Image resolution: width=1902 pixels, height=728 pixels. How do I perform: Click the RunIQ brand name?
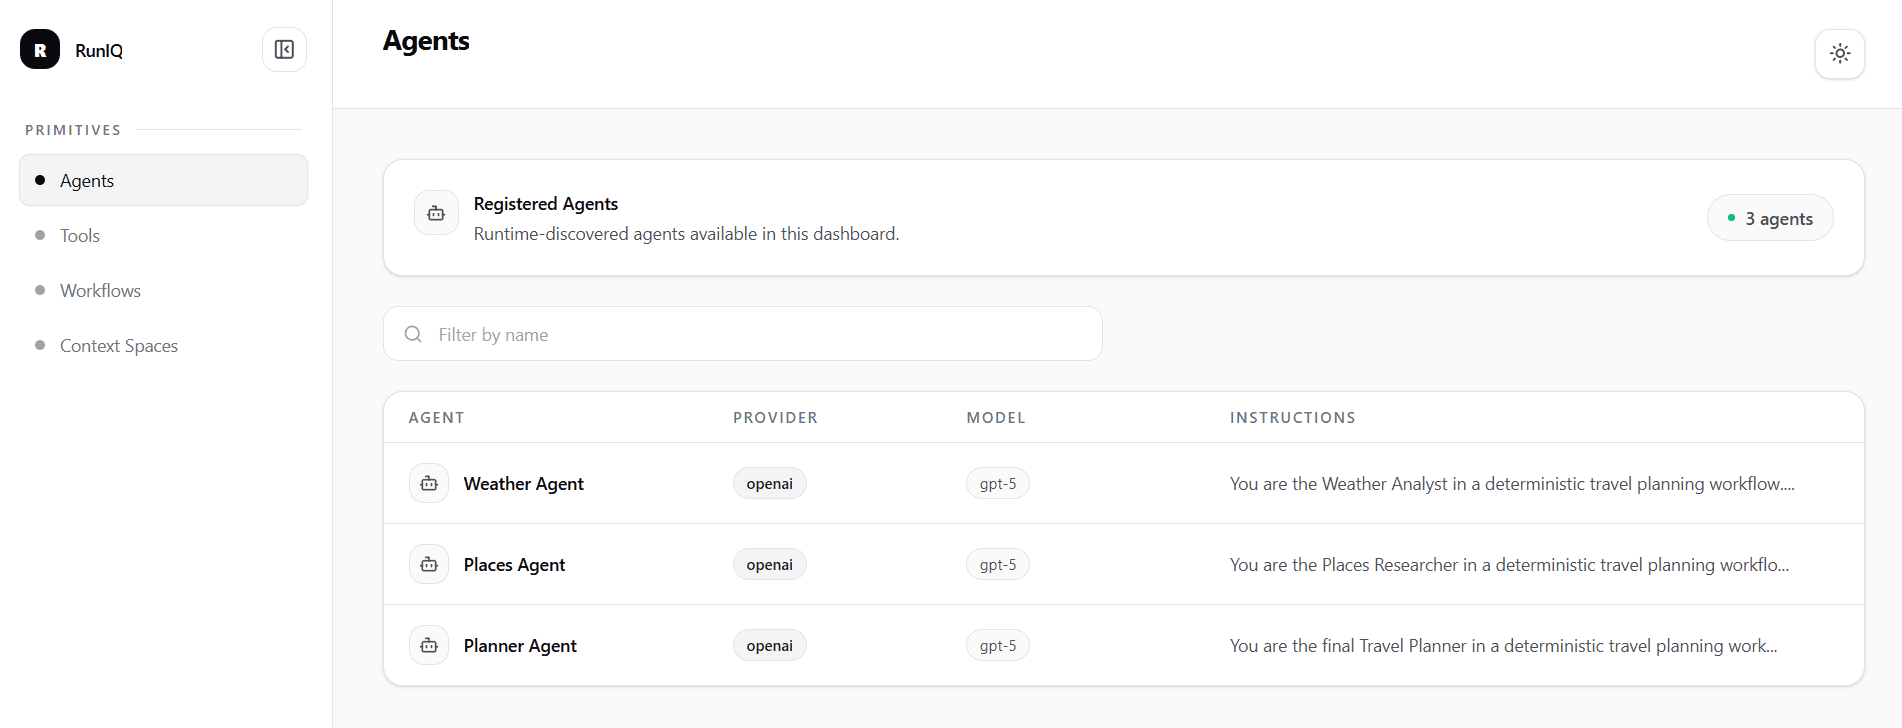(x=99, y=50)
